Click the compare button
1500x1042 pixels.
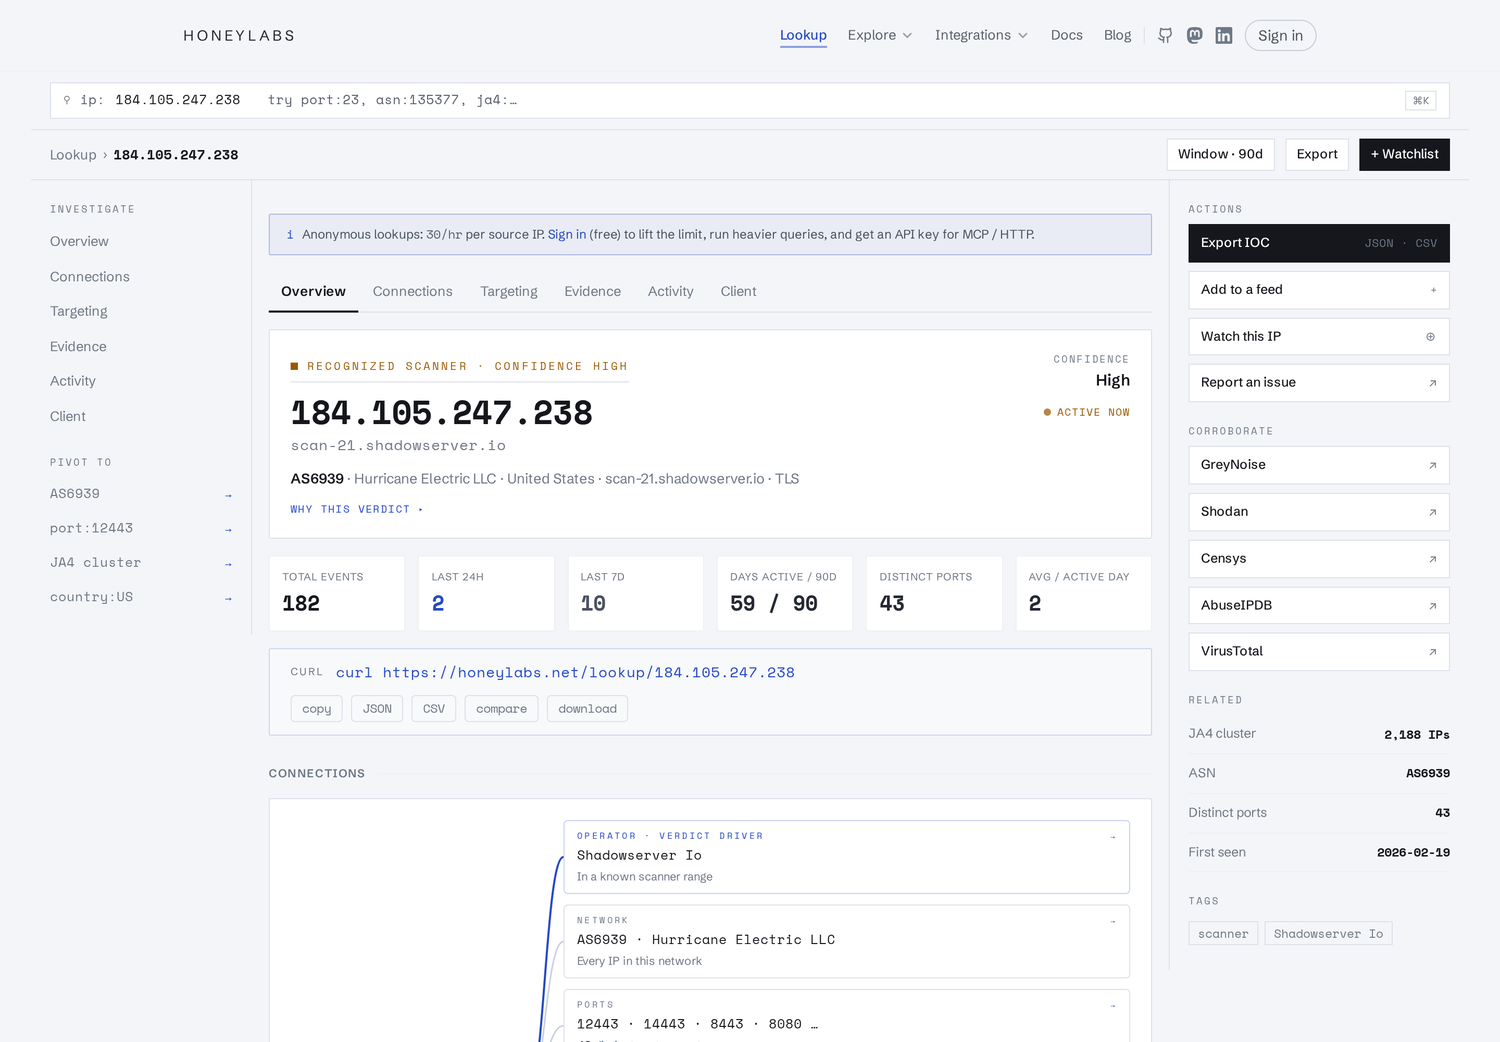coord(501,709)
